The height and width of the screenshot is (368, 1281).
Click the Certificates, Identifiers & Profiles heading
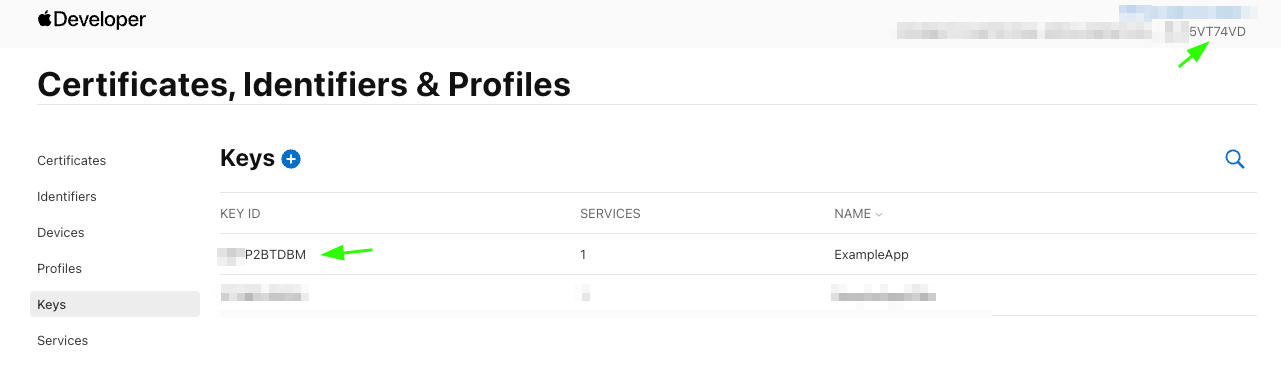coord(304,84)
